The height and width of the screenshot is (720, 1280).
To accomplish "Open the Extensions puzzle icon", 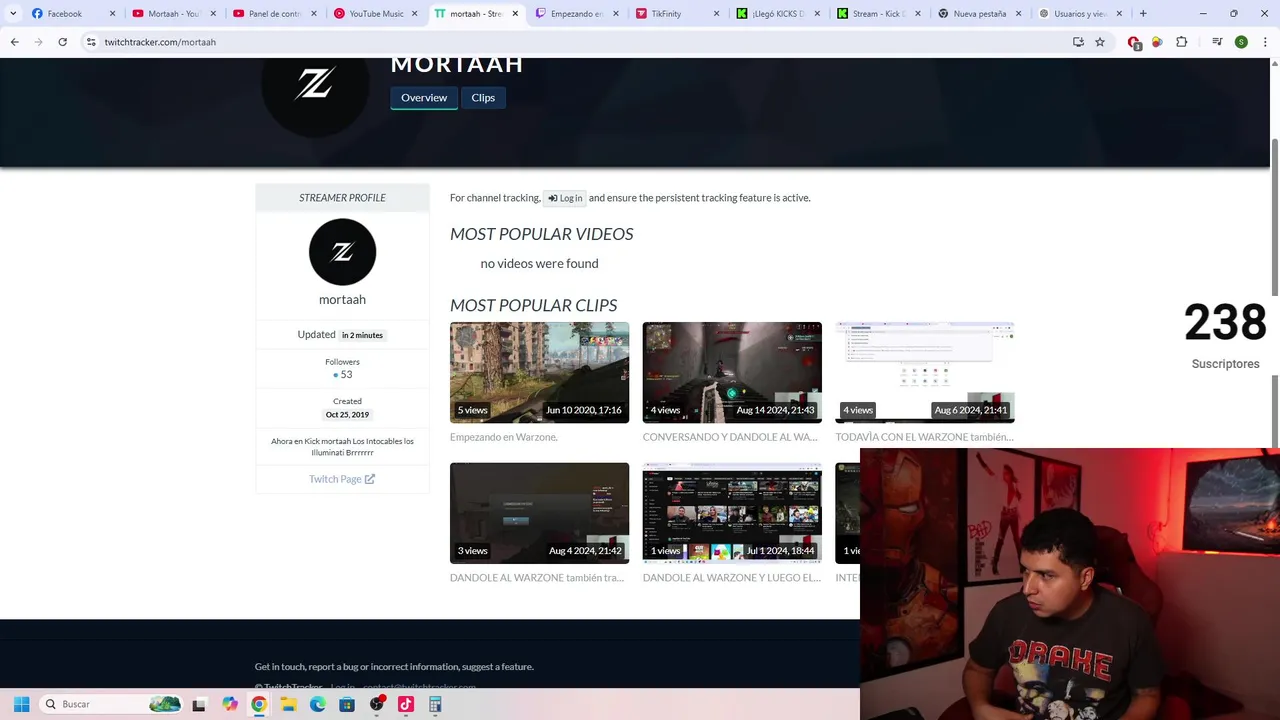I will [x=1182, y=42].
